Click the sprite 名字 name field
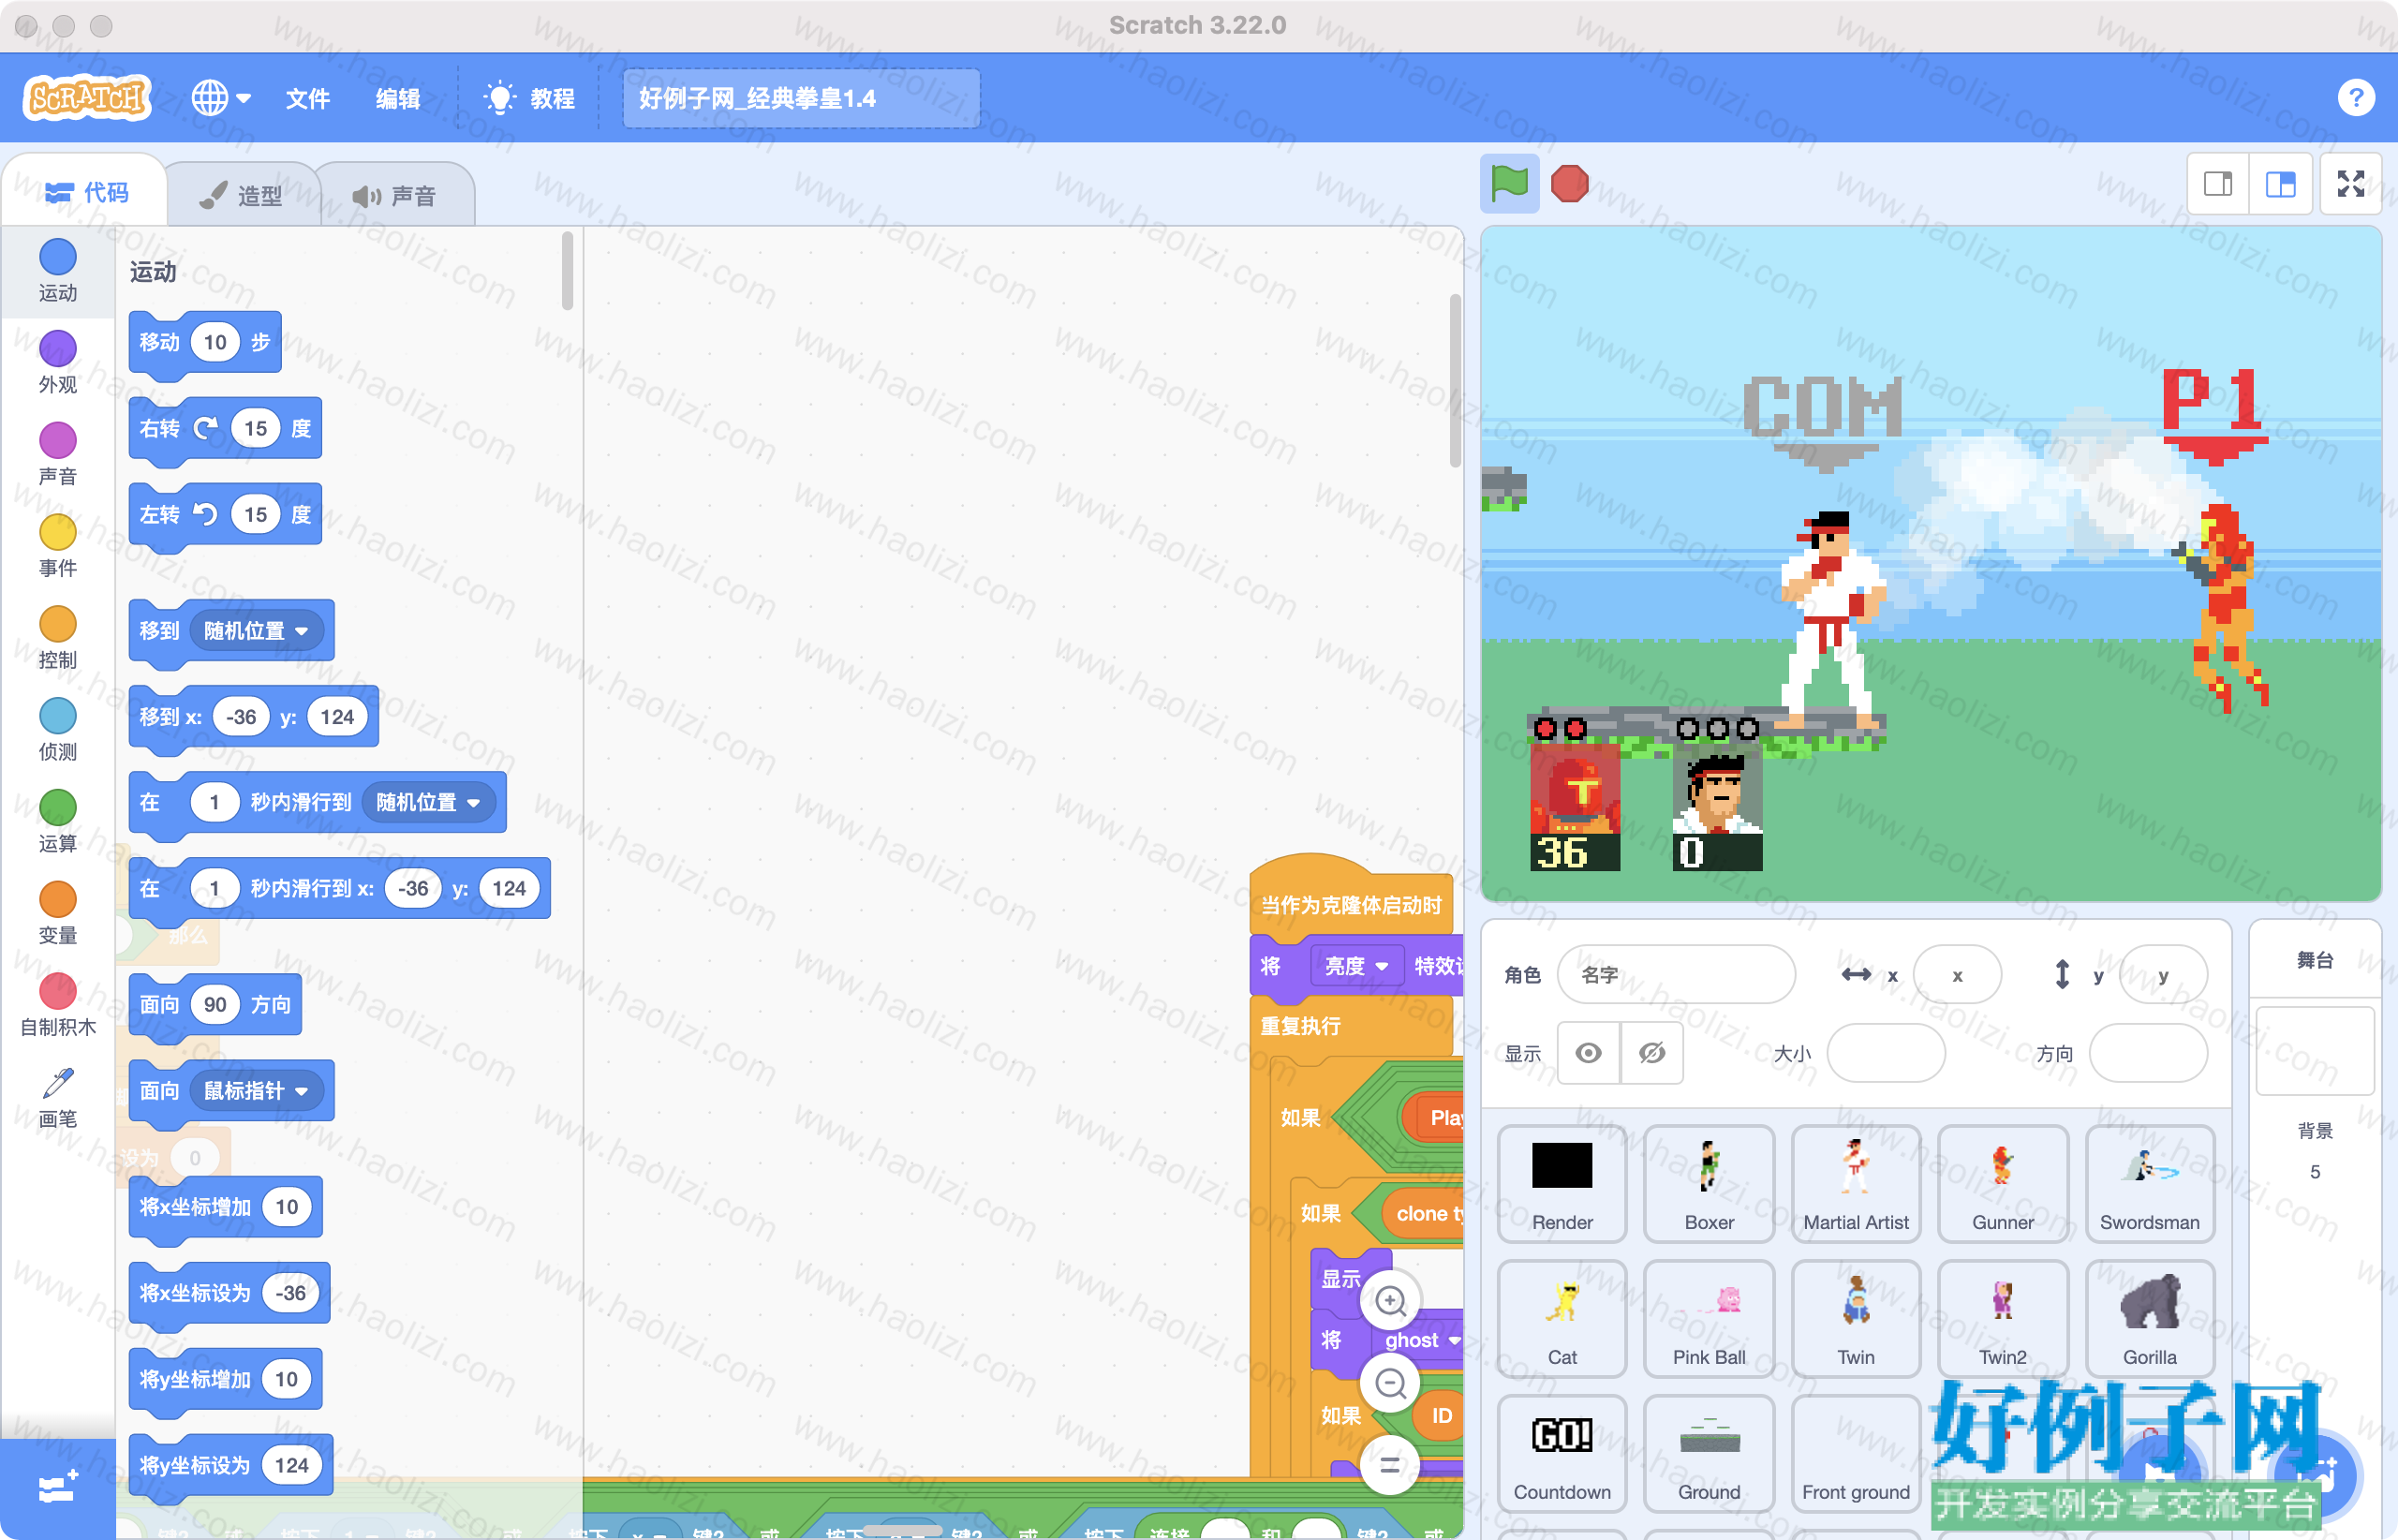The width and height of the screenshot is (2398, 1540). pyautogui.click(x=1676, y=974)
